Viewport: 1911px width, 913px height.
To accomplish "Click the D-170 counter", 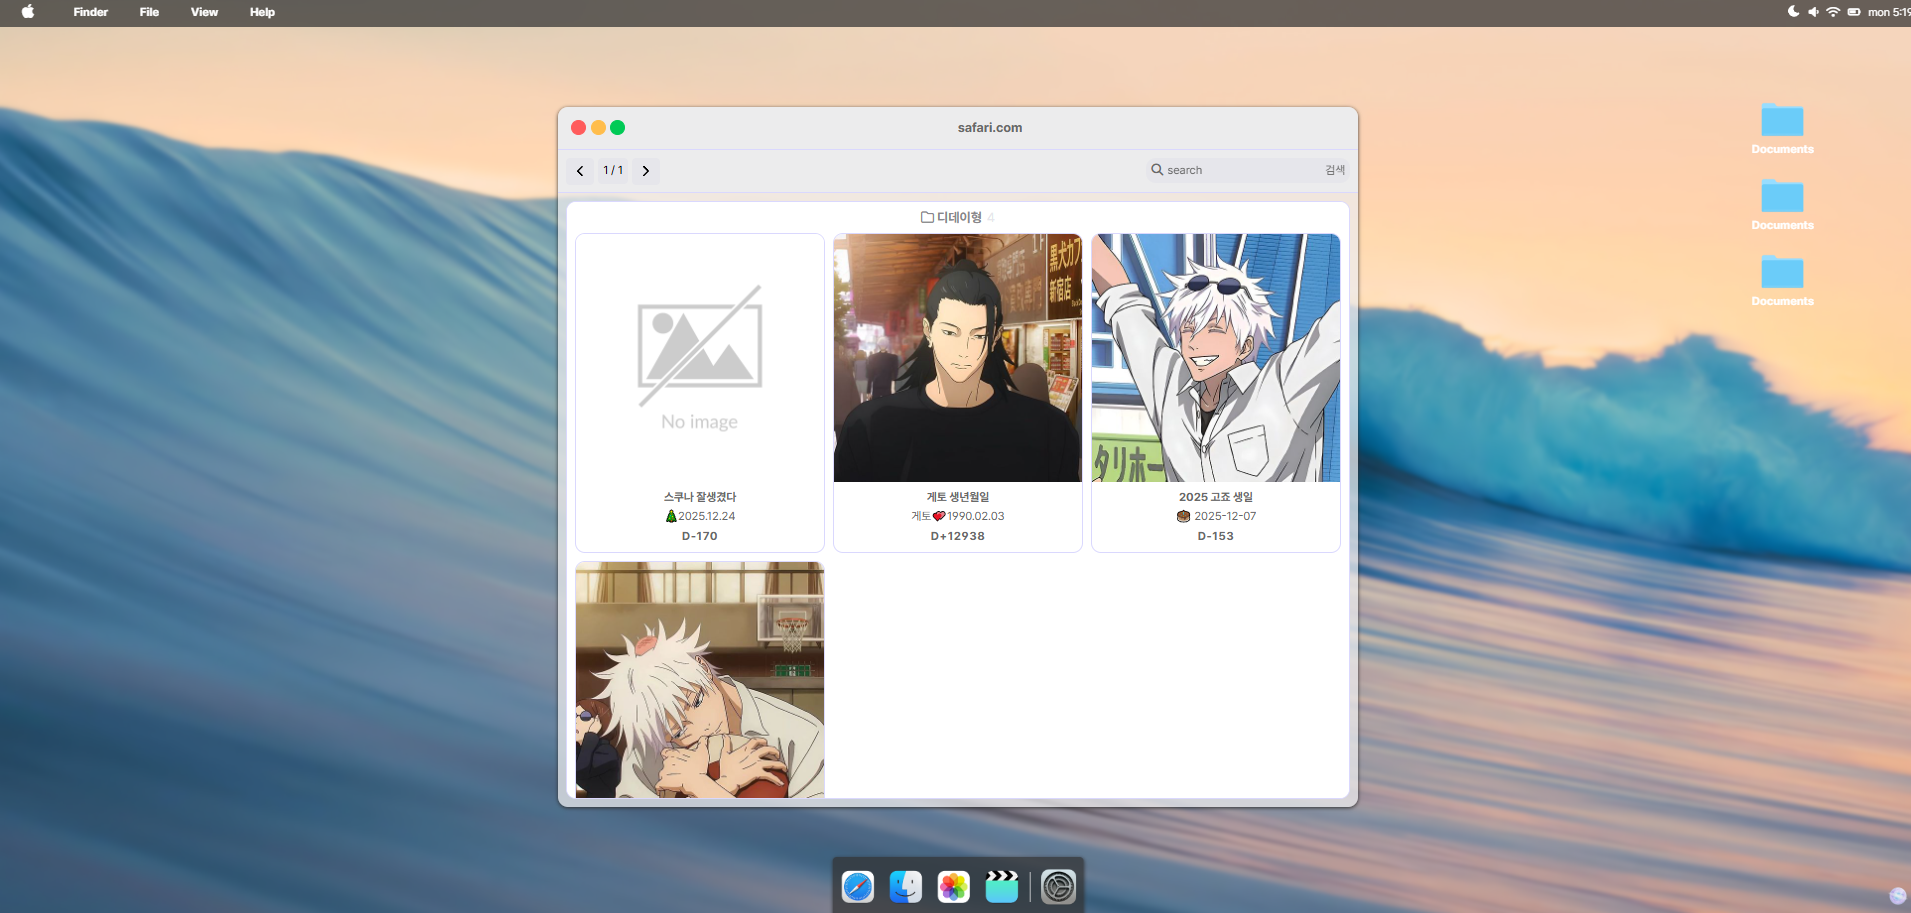I will [700, 536].
